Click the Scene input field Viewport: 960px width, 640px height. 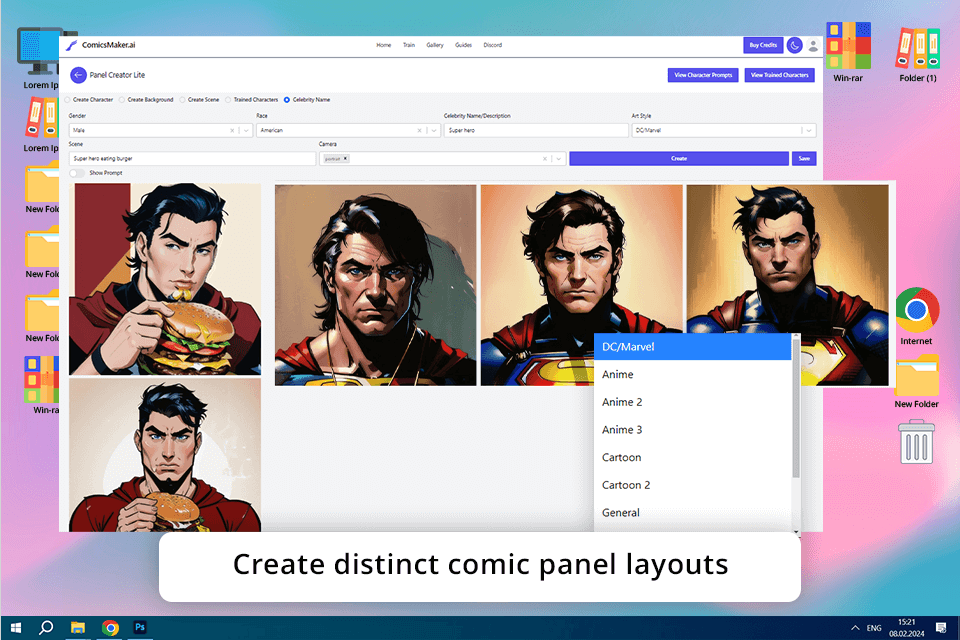pyautogui.click(x=192, y=159)
